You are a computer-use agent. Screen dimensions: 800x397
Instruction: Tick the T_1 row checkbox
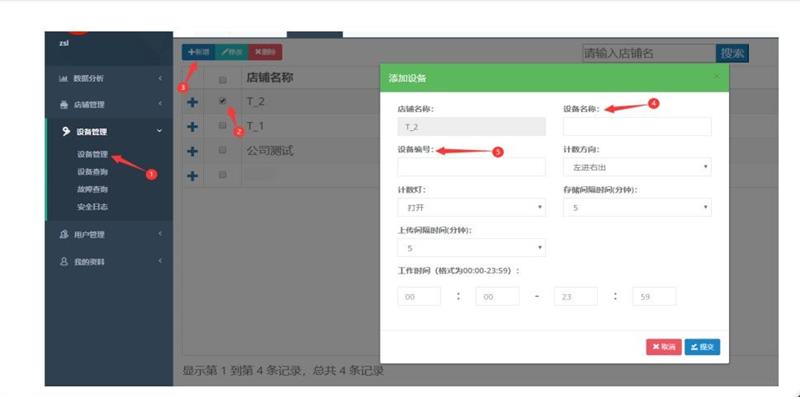222,126
